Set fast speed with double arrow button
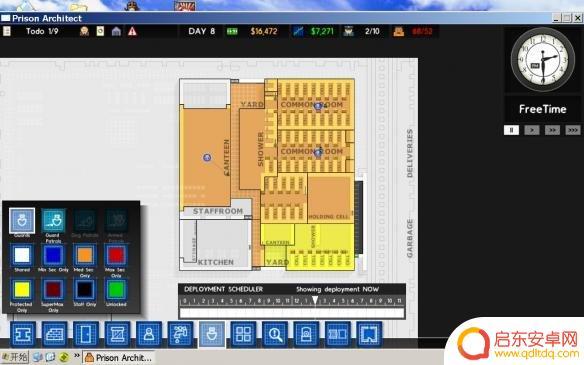584x365 pixels. pos(552,130)
